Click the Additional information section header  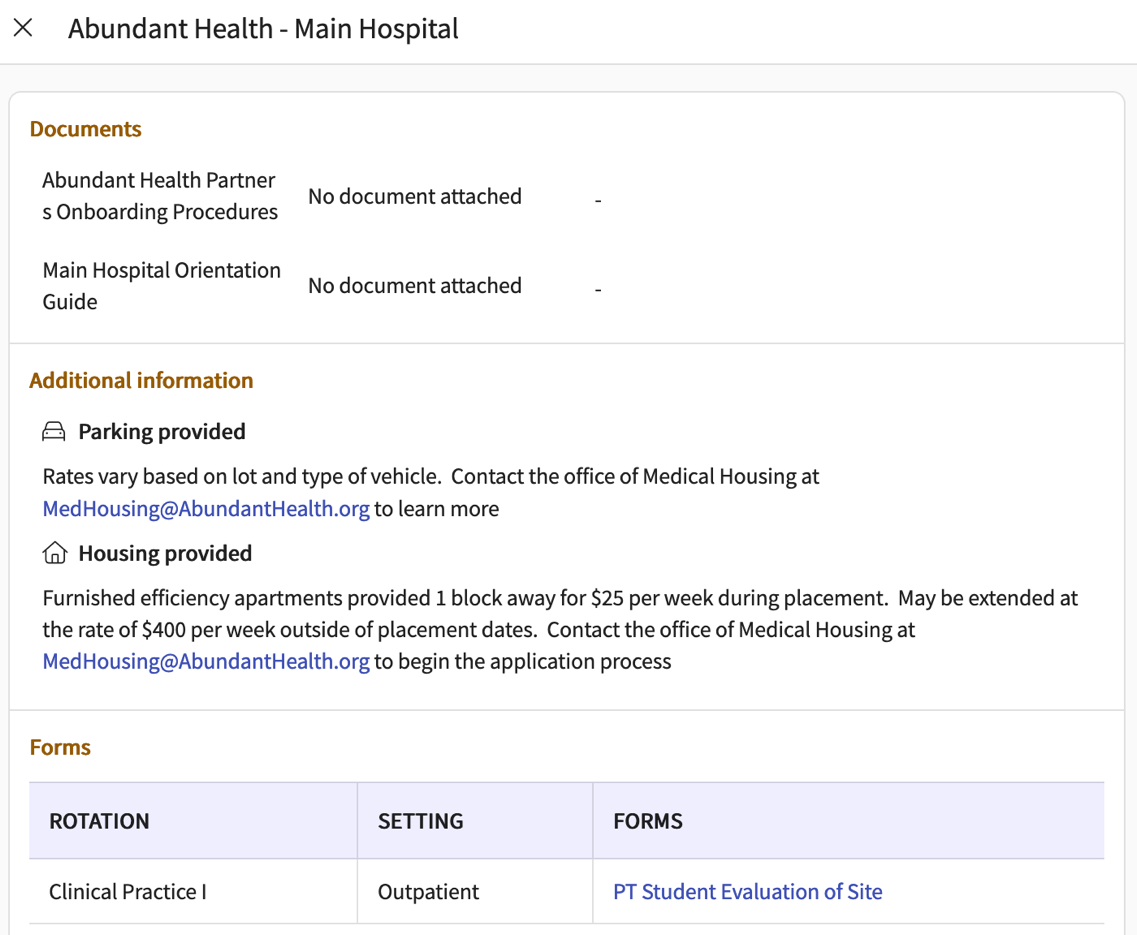tap(141, 380)
